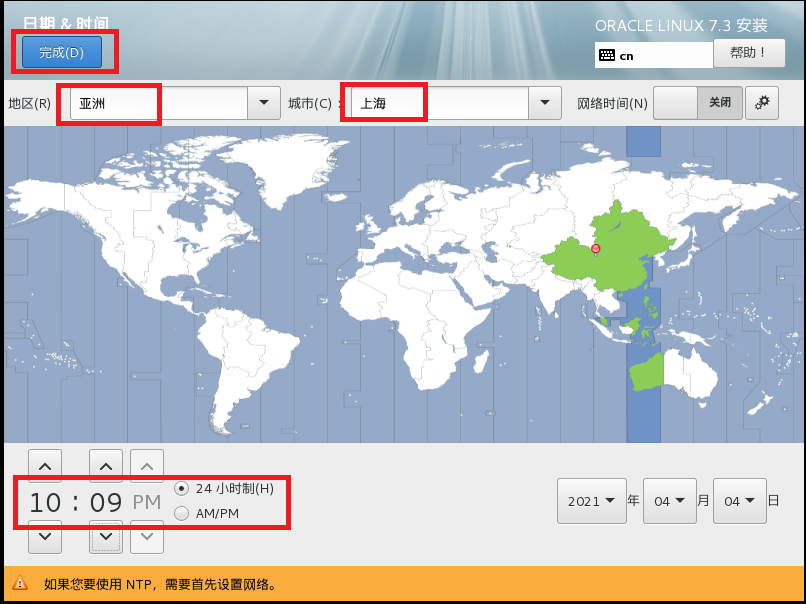This screenshot has width=806, height=604.
Task: Open the 2021 year dropdown
Action: point(592,501)
